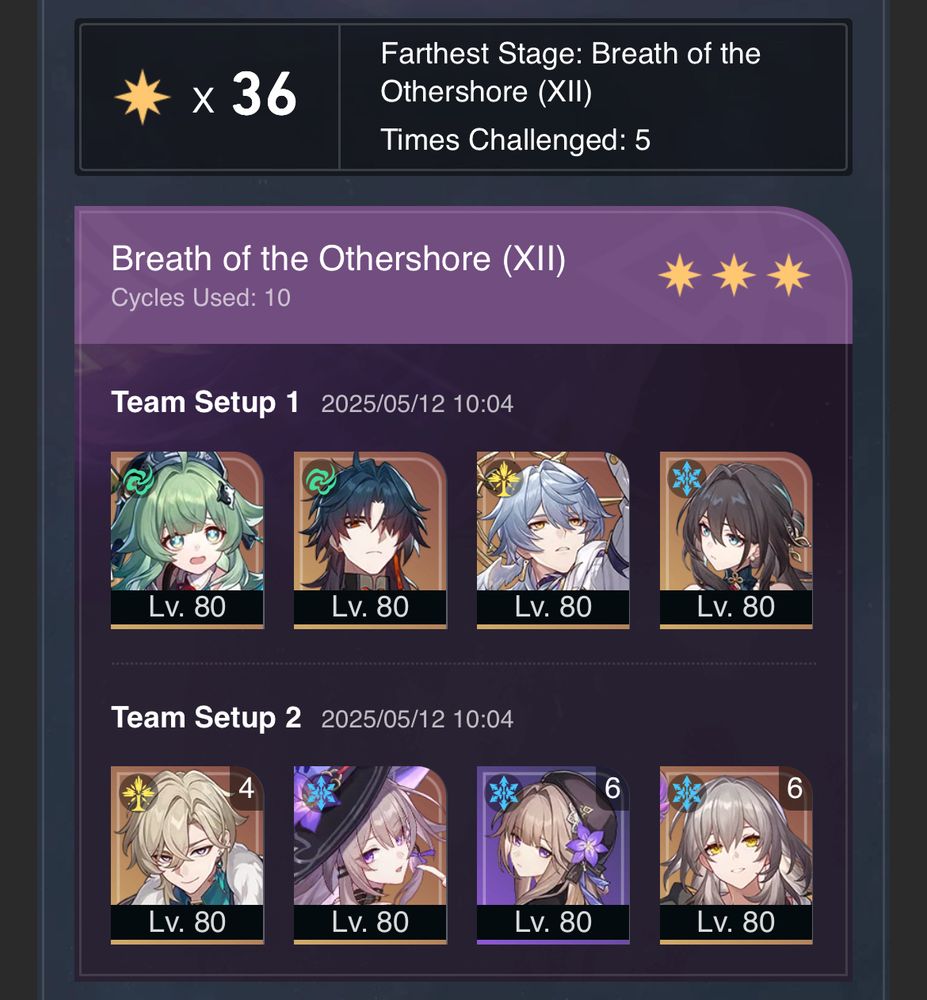Click the Times Challenged: 5 text
Screen dimensions: 927x1000
point(515,140)
